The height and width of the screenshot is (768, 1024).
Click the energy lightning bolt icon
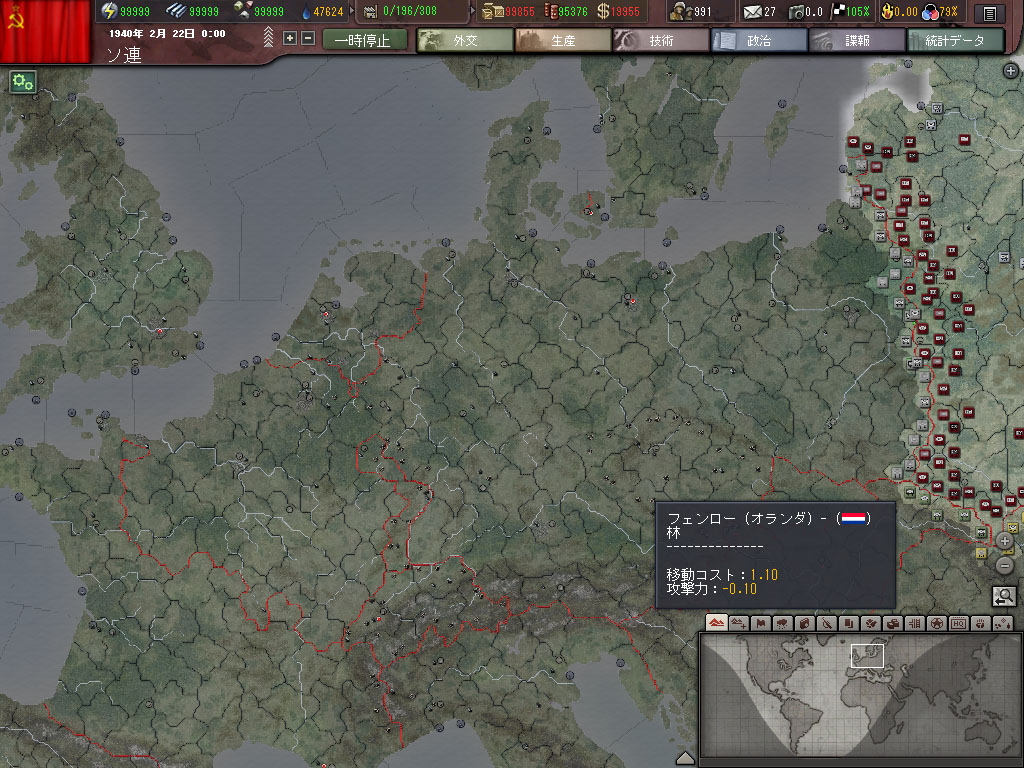pyautogui.click(x=109, y=11)
